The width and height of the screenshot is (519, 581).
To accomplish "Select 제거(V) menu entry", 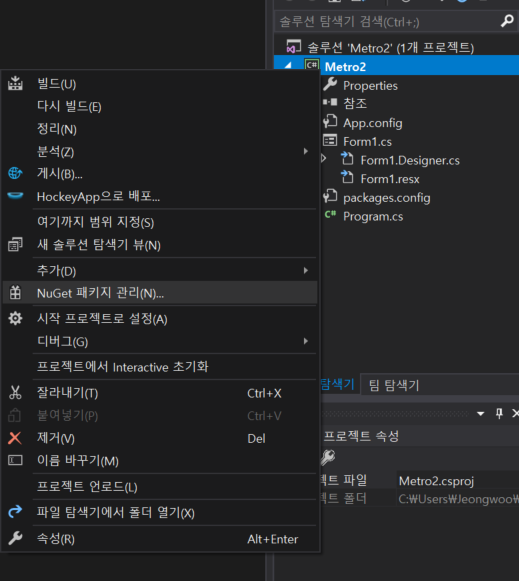I will [159, 438].
